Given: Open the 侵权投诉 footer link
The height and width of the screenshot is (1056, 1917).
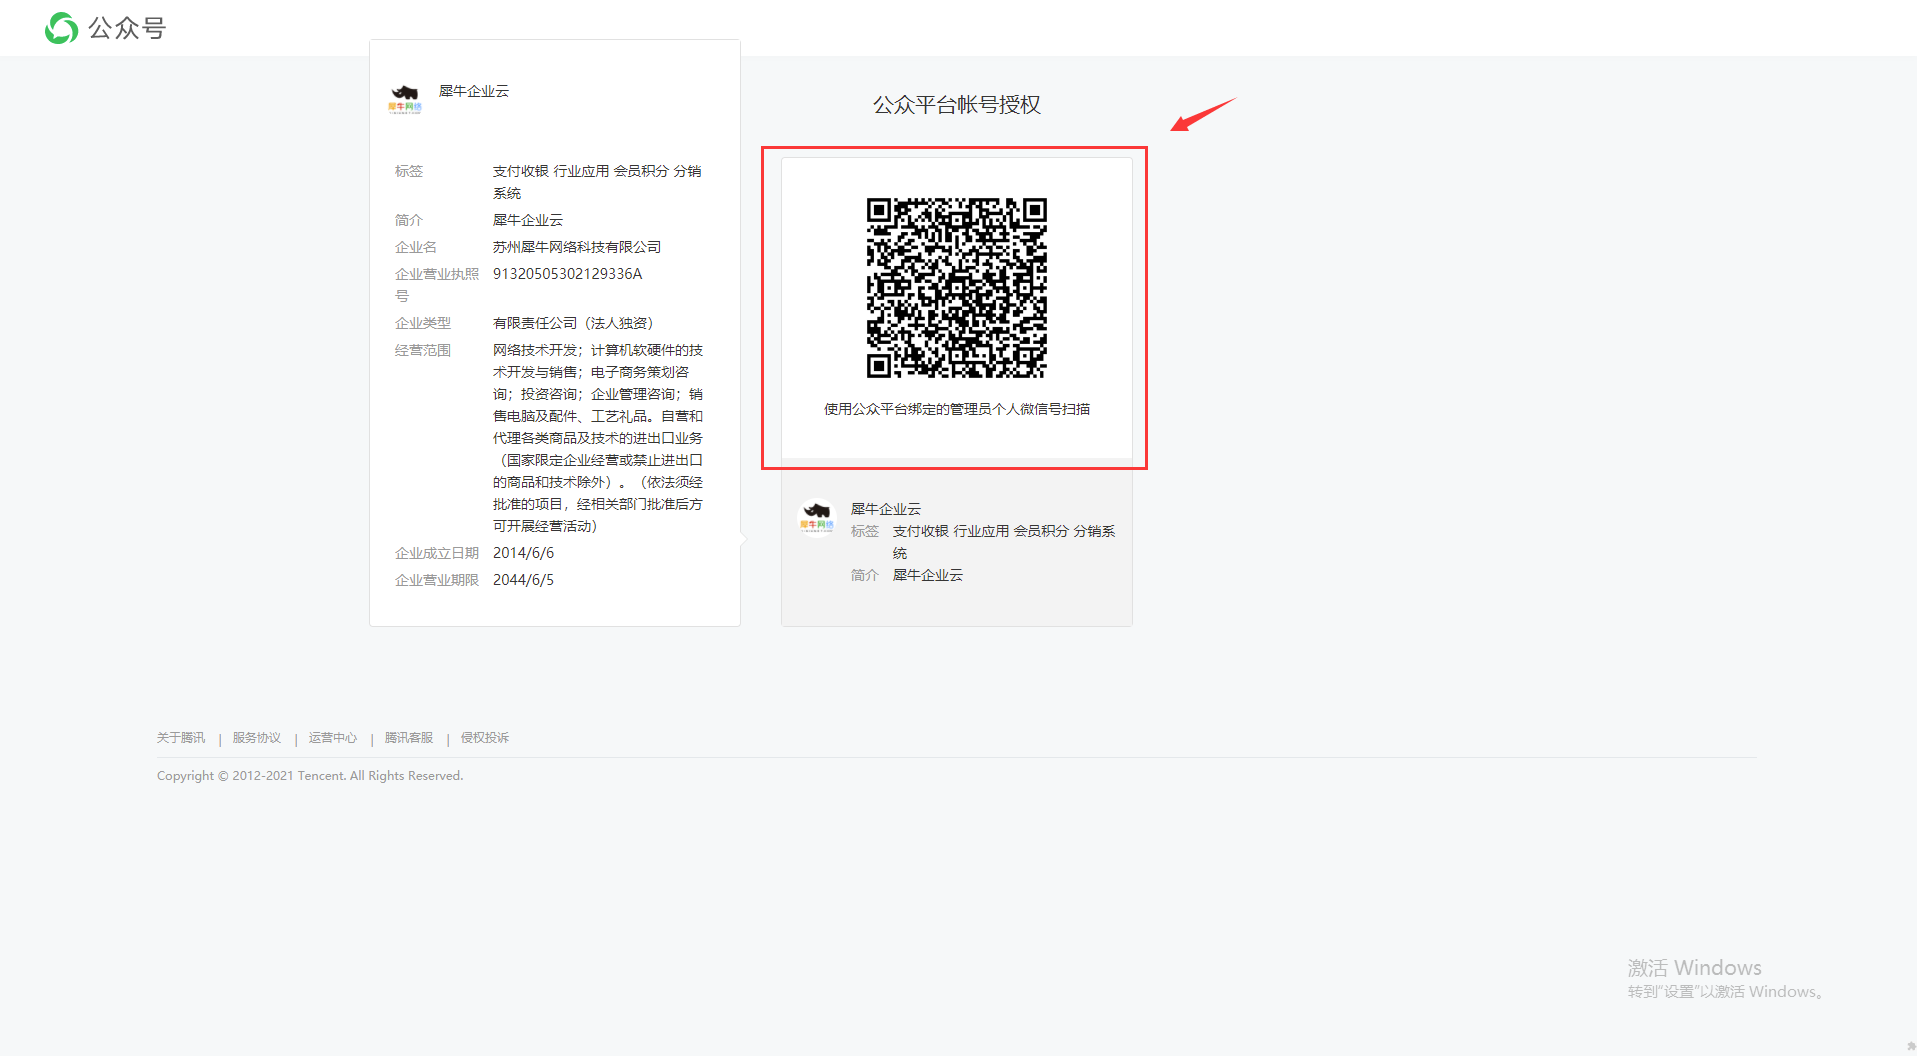Looking at the screenshot, I should pyautogui.click(x=485, y=738).
